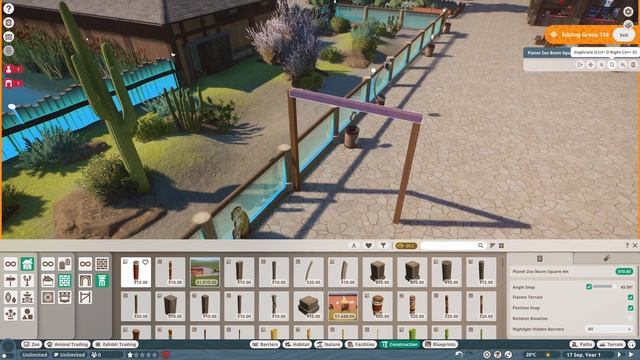Open the Exhibit Trading menu tab
This screenshot has height=360, width=640.
[x=116, y=344]
